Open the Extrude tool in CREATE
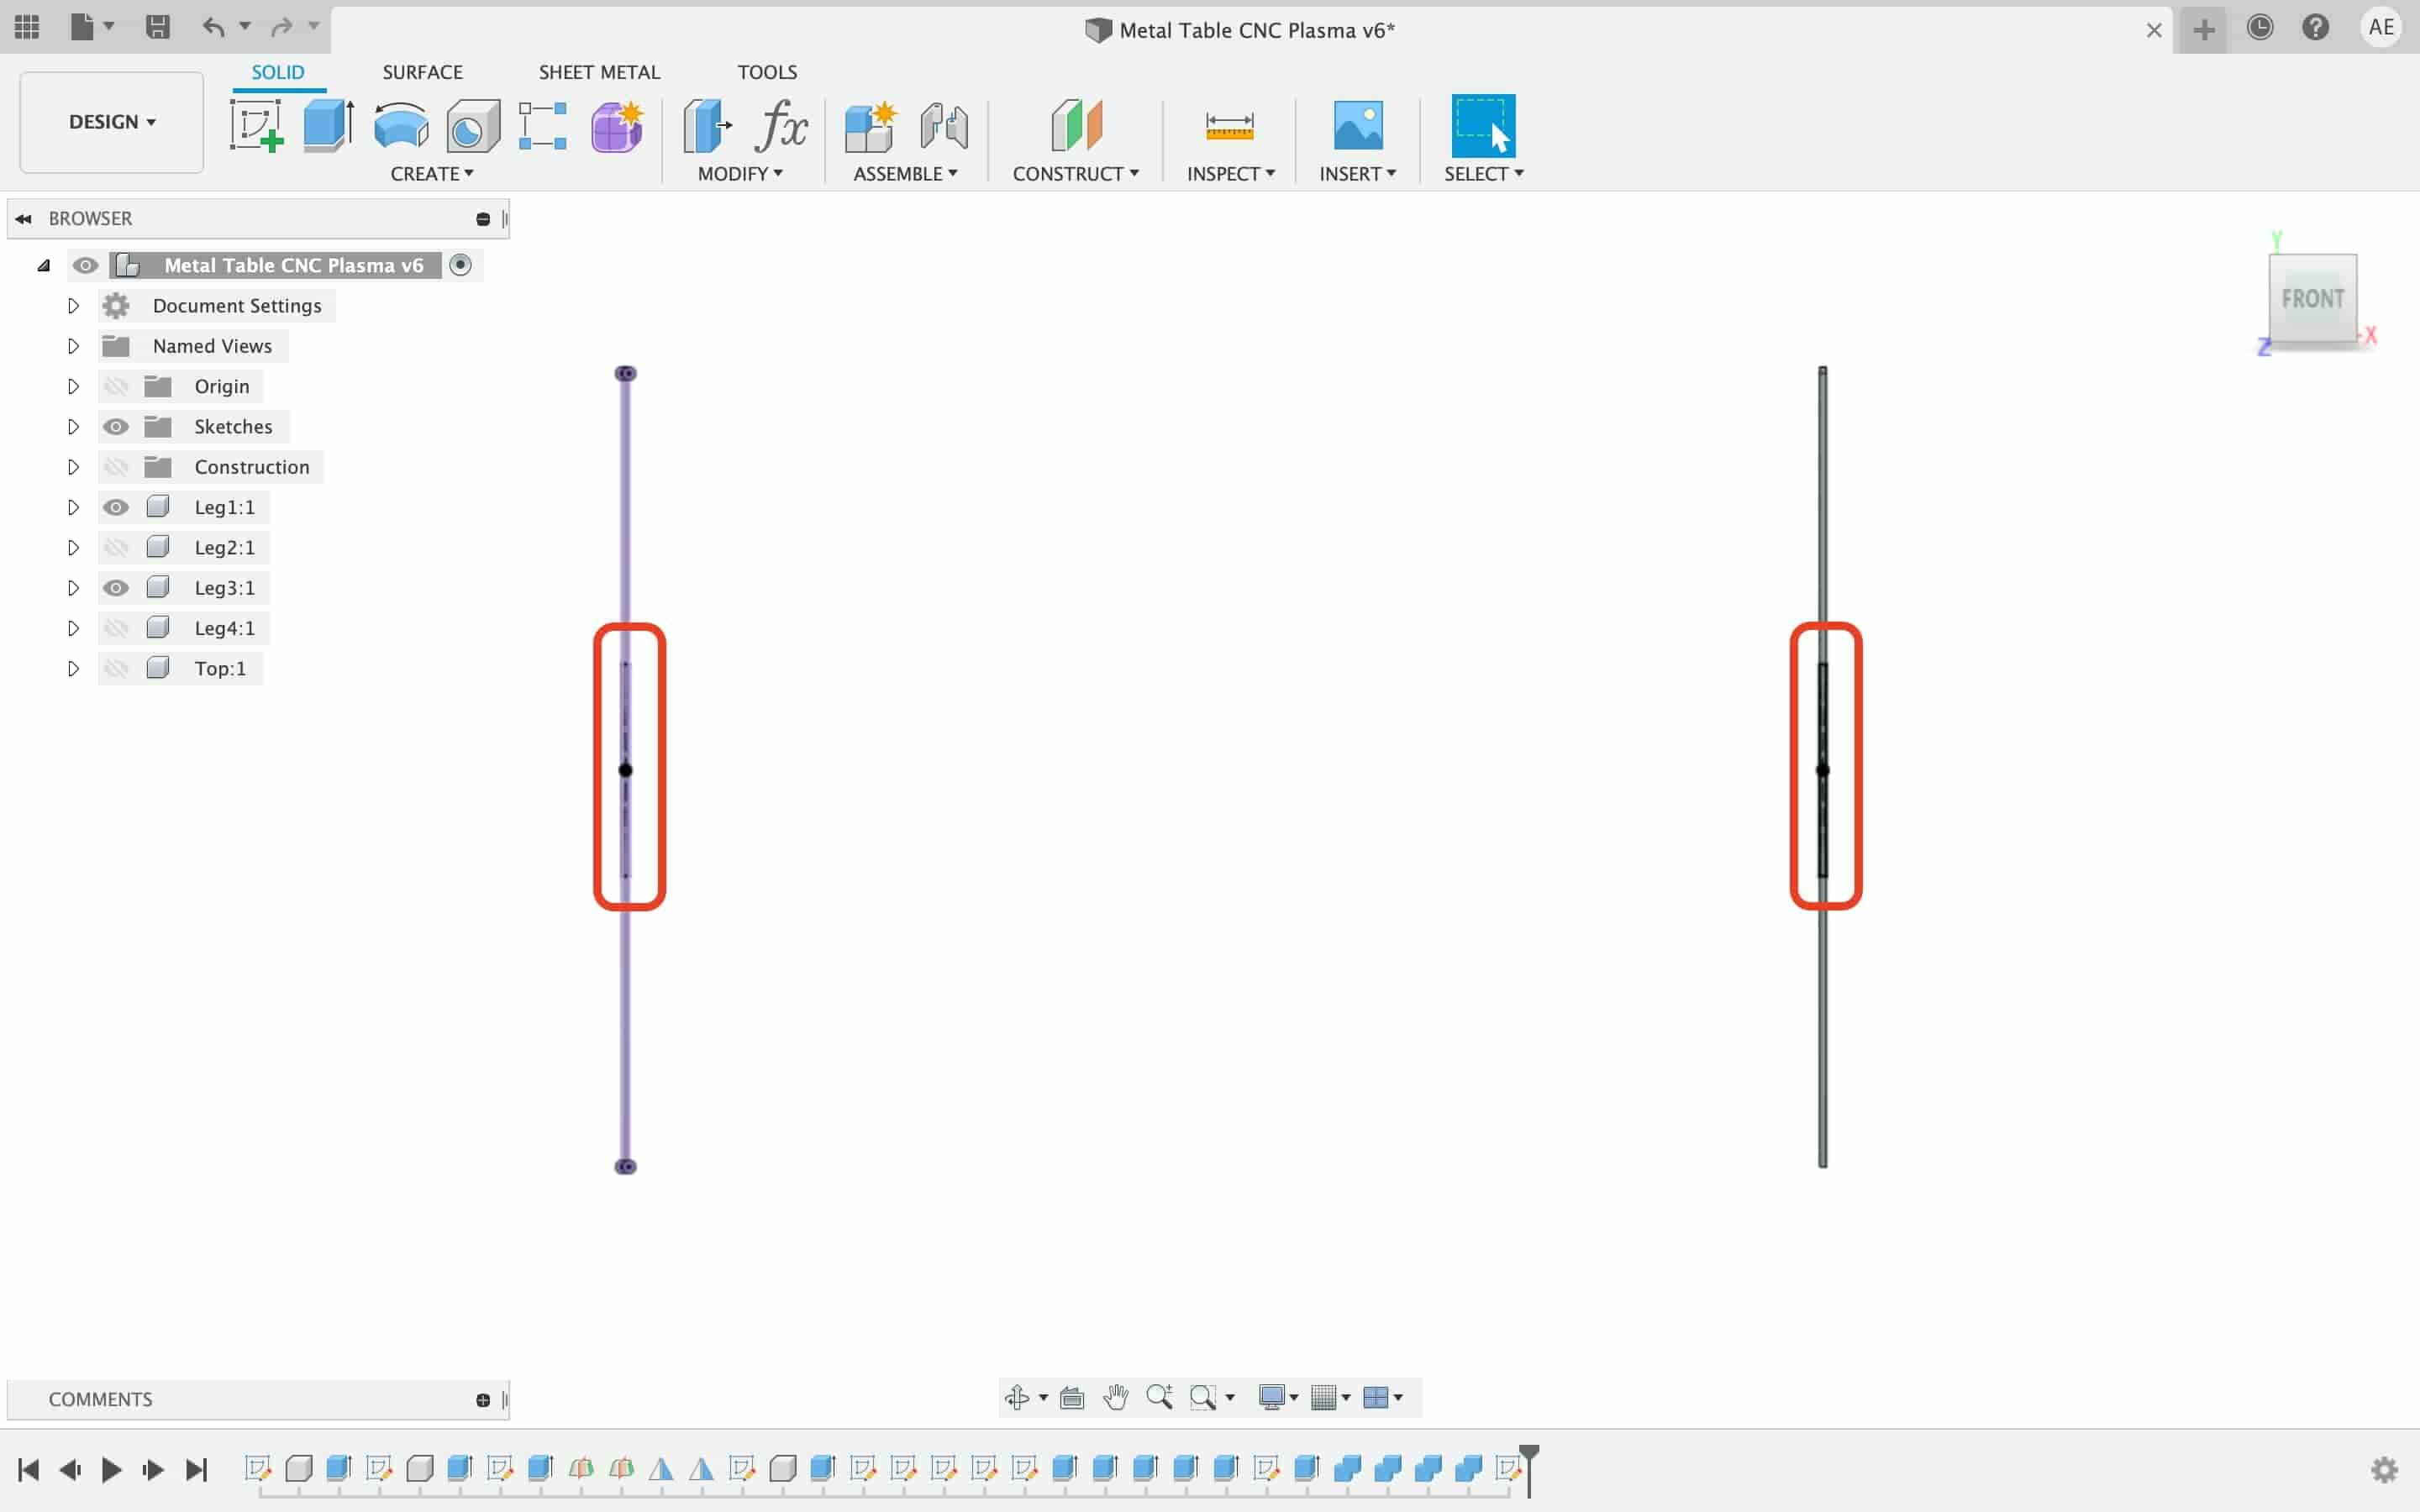The image size is (2420, 1512). point(329,123)
